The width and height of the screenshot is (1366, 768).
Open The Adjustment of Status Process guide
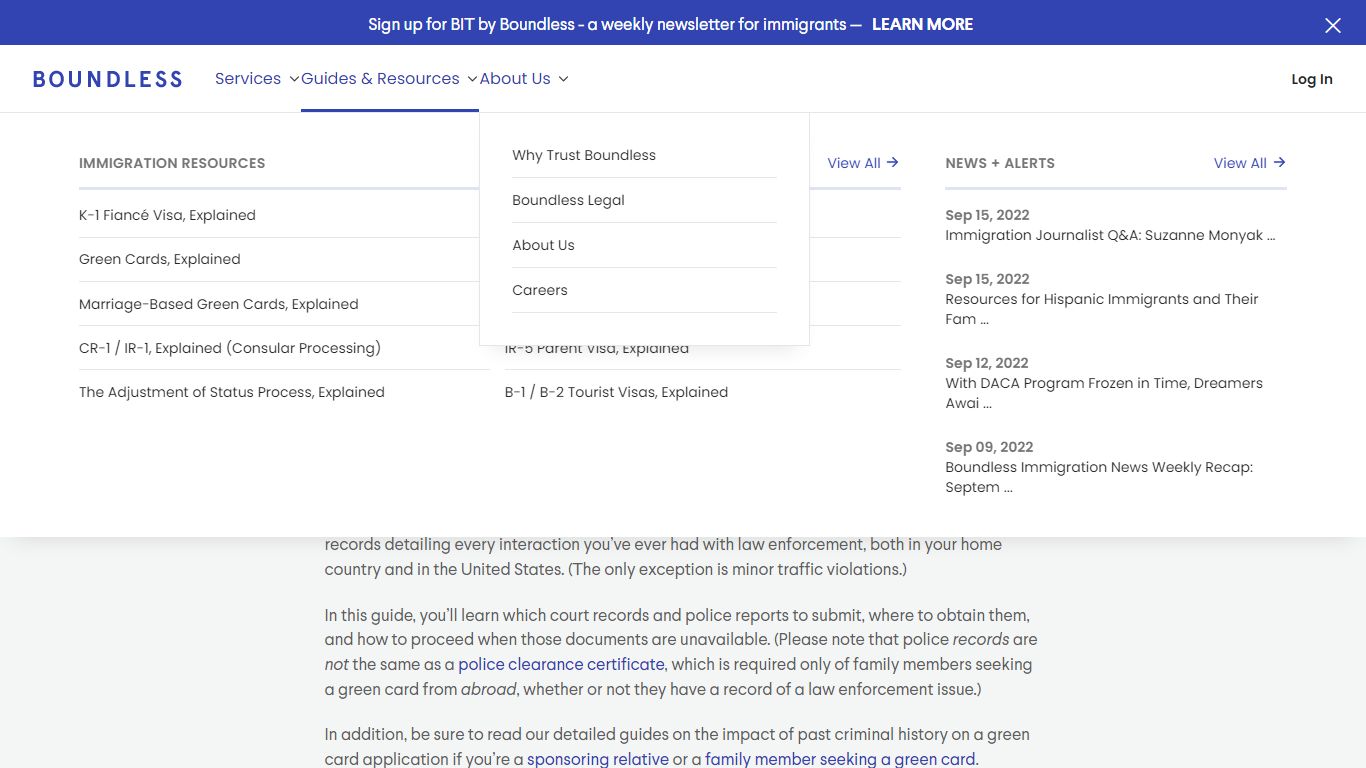pos(232,392)
